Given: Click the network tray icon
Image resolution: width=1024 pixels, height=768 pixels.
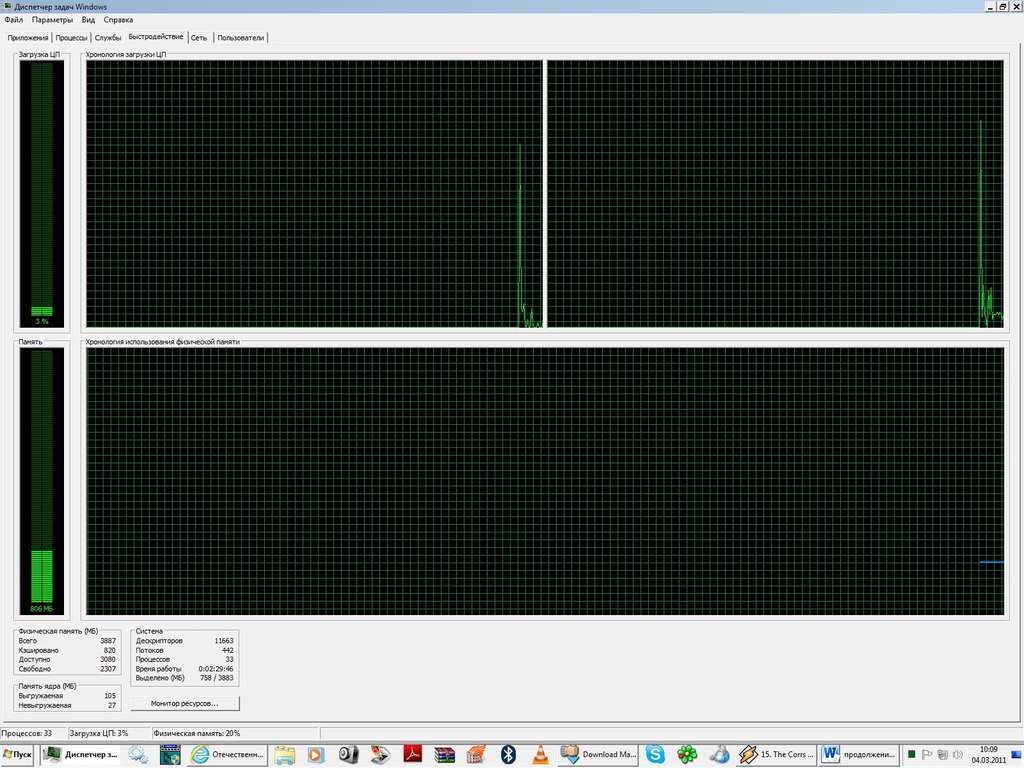Looking at the screenshot, I should click(942, 754).
